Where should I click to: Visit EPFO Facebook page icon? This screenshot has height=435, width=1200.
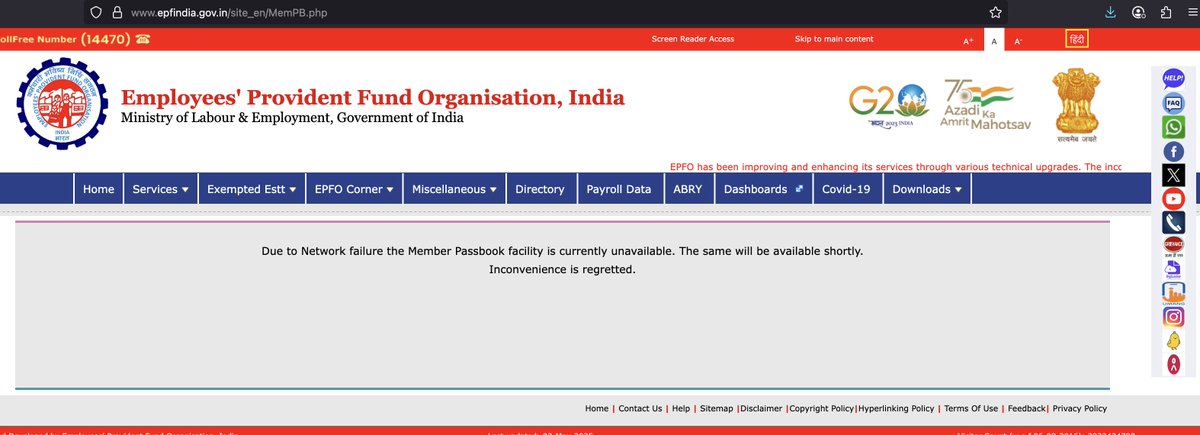click(1173, 151)
